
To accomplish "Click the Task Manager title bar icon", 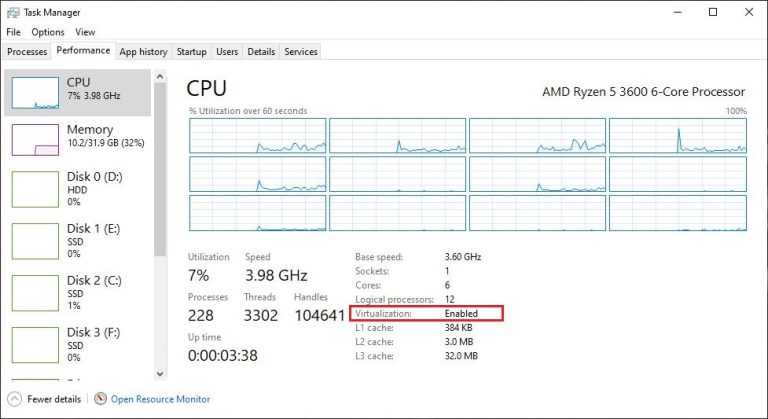I will coord(13,12).
